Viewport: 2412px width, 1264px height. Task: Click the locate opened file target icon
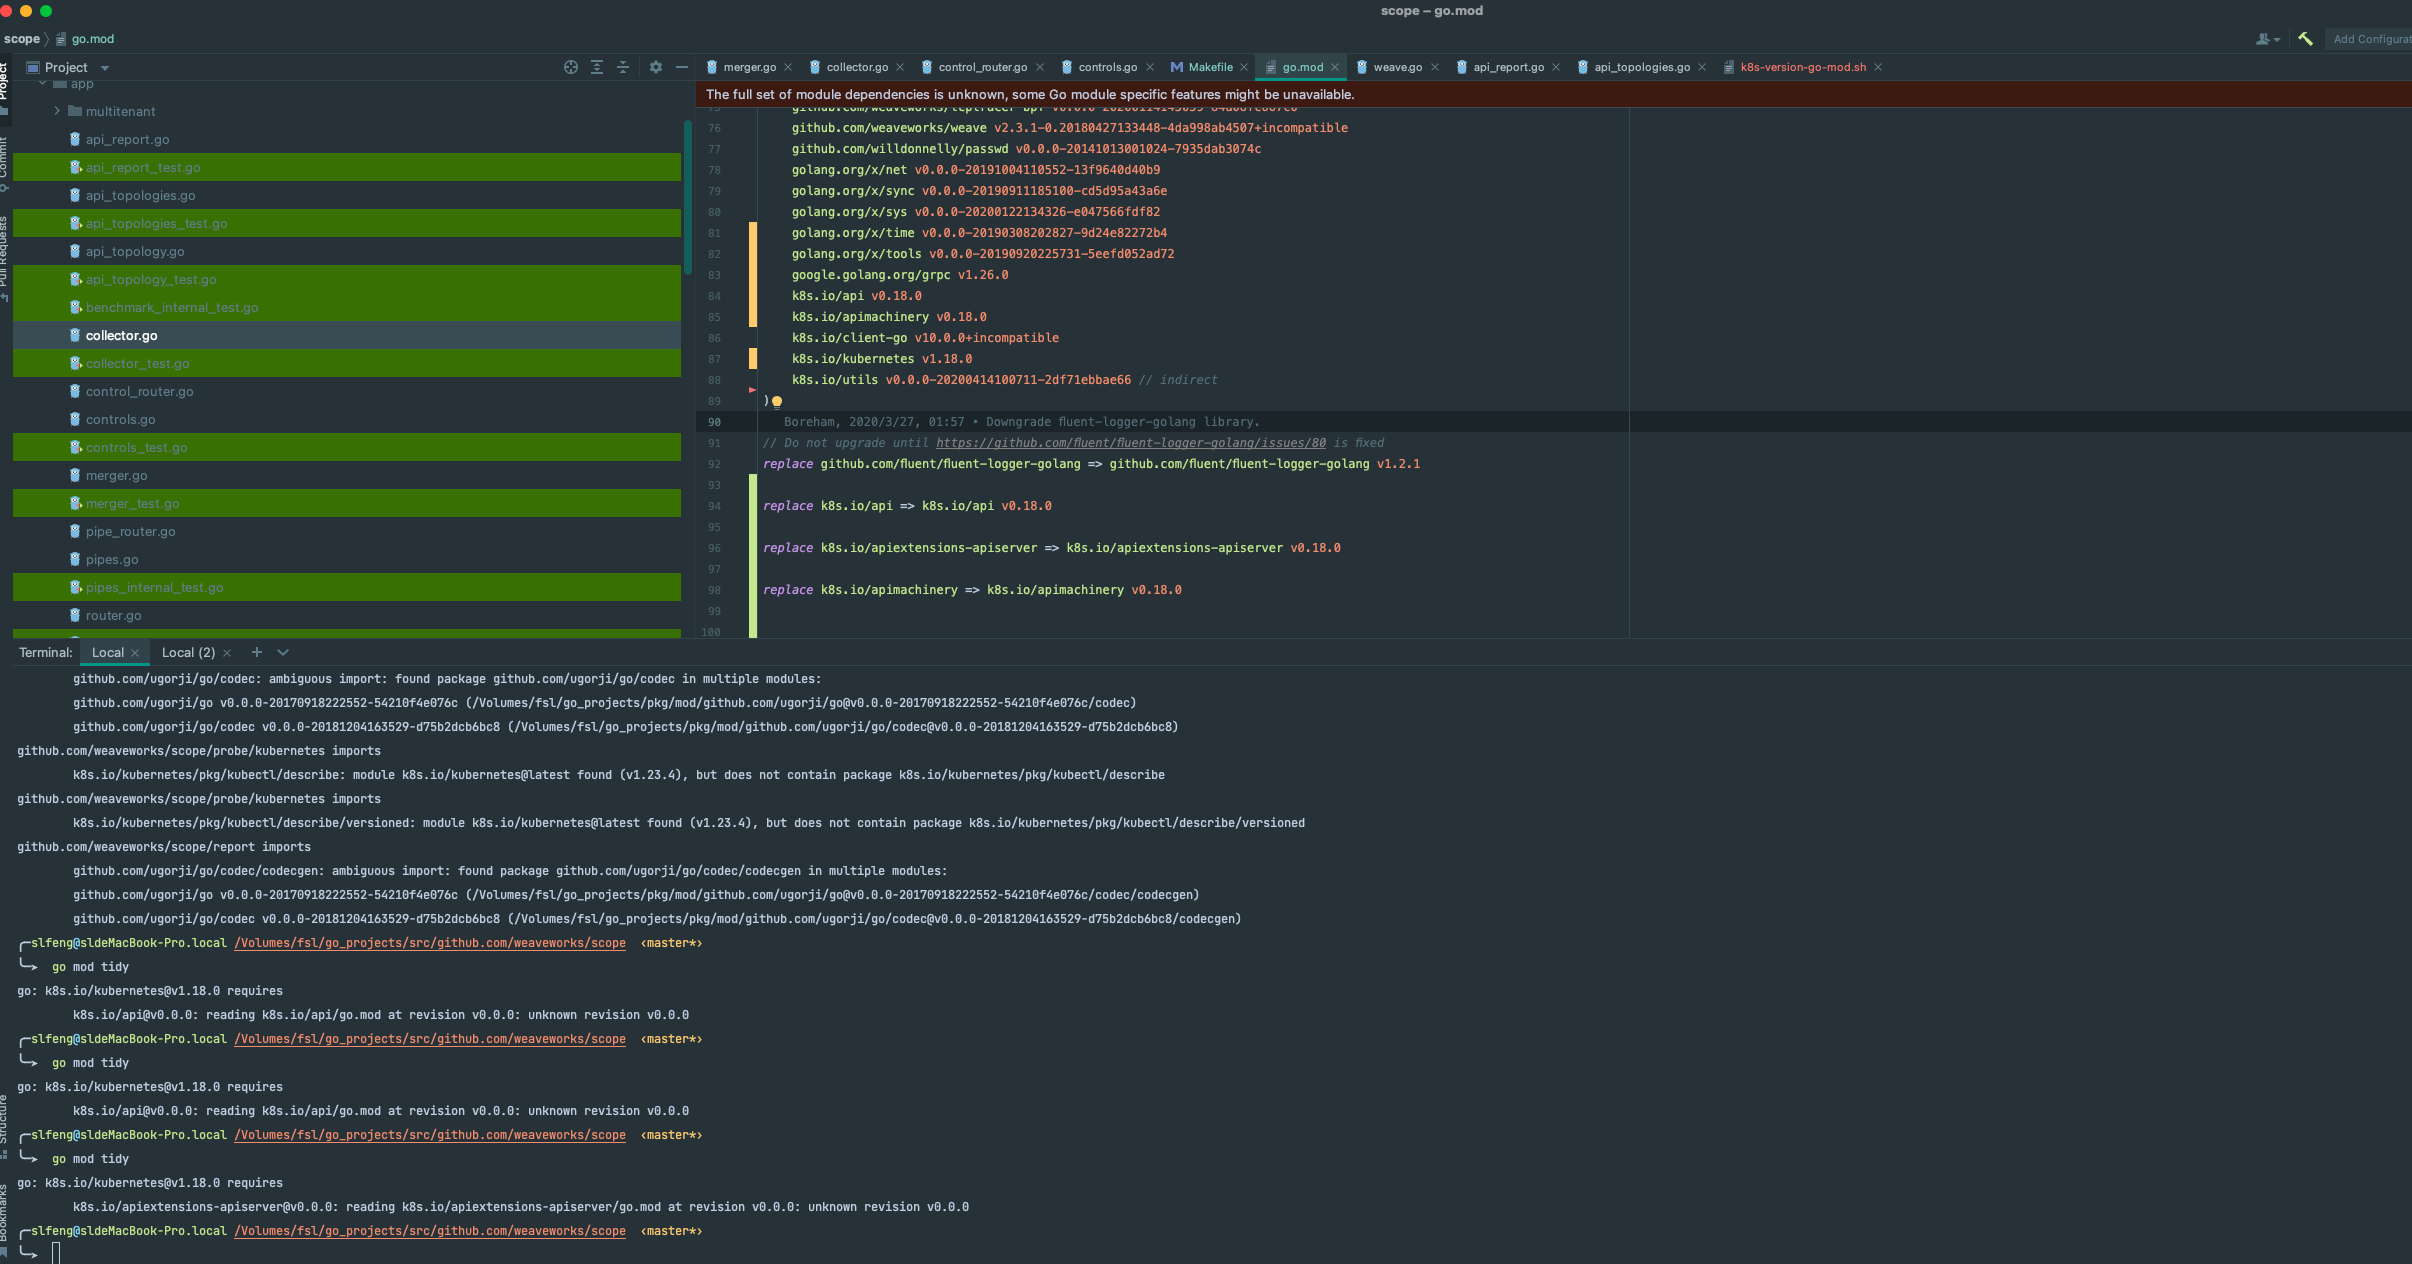(571, 67)
